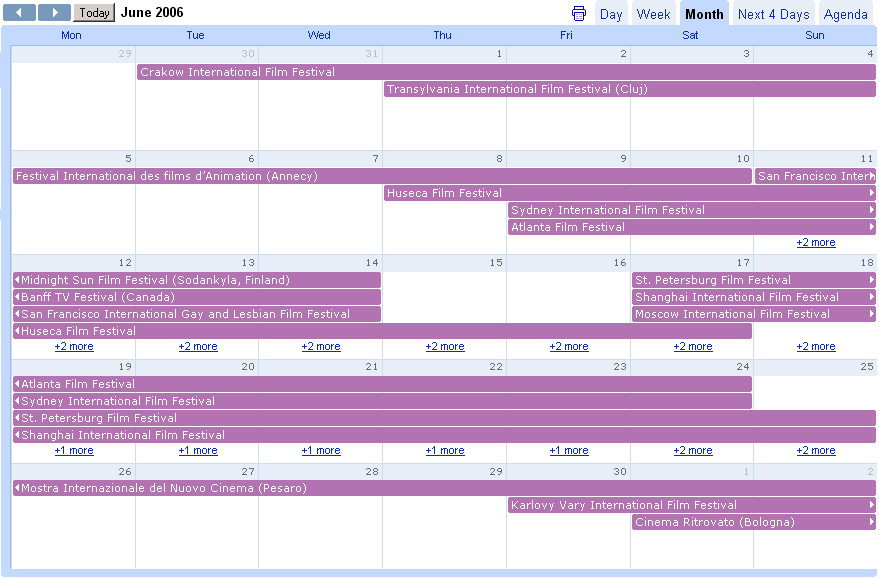Switch to the Day view tab
The height and width of the screenshot is (579, 879).
[x=610, y=15]
